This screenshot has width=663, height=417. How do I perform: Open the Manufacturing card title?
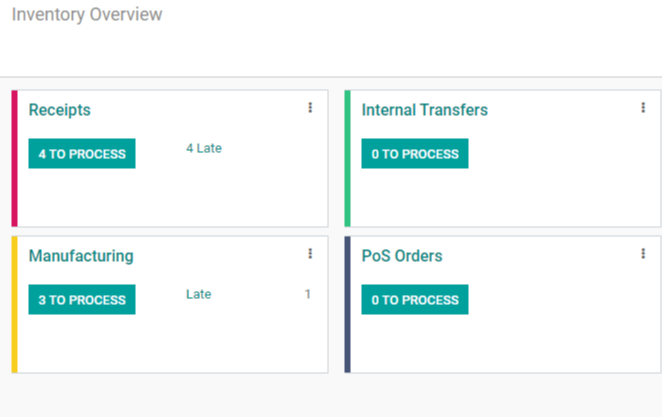[x=81, y=256]
